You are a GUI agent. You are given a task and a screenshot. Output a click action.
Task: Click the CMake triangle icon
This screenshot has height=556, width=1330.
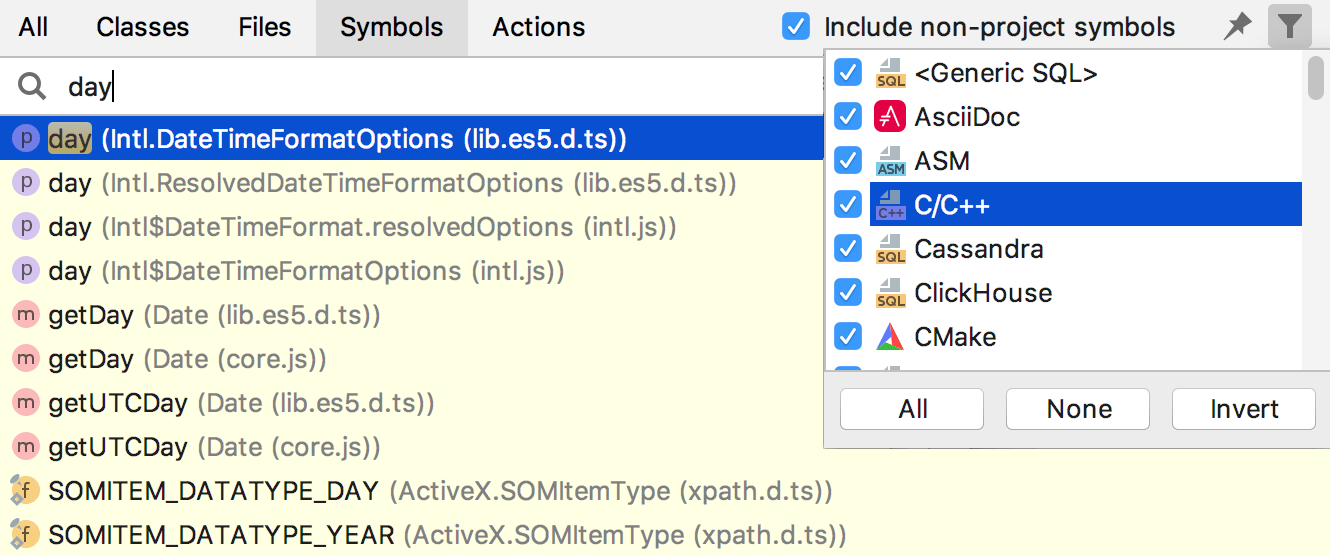890,337
